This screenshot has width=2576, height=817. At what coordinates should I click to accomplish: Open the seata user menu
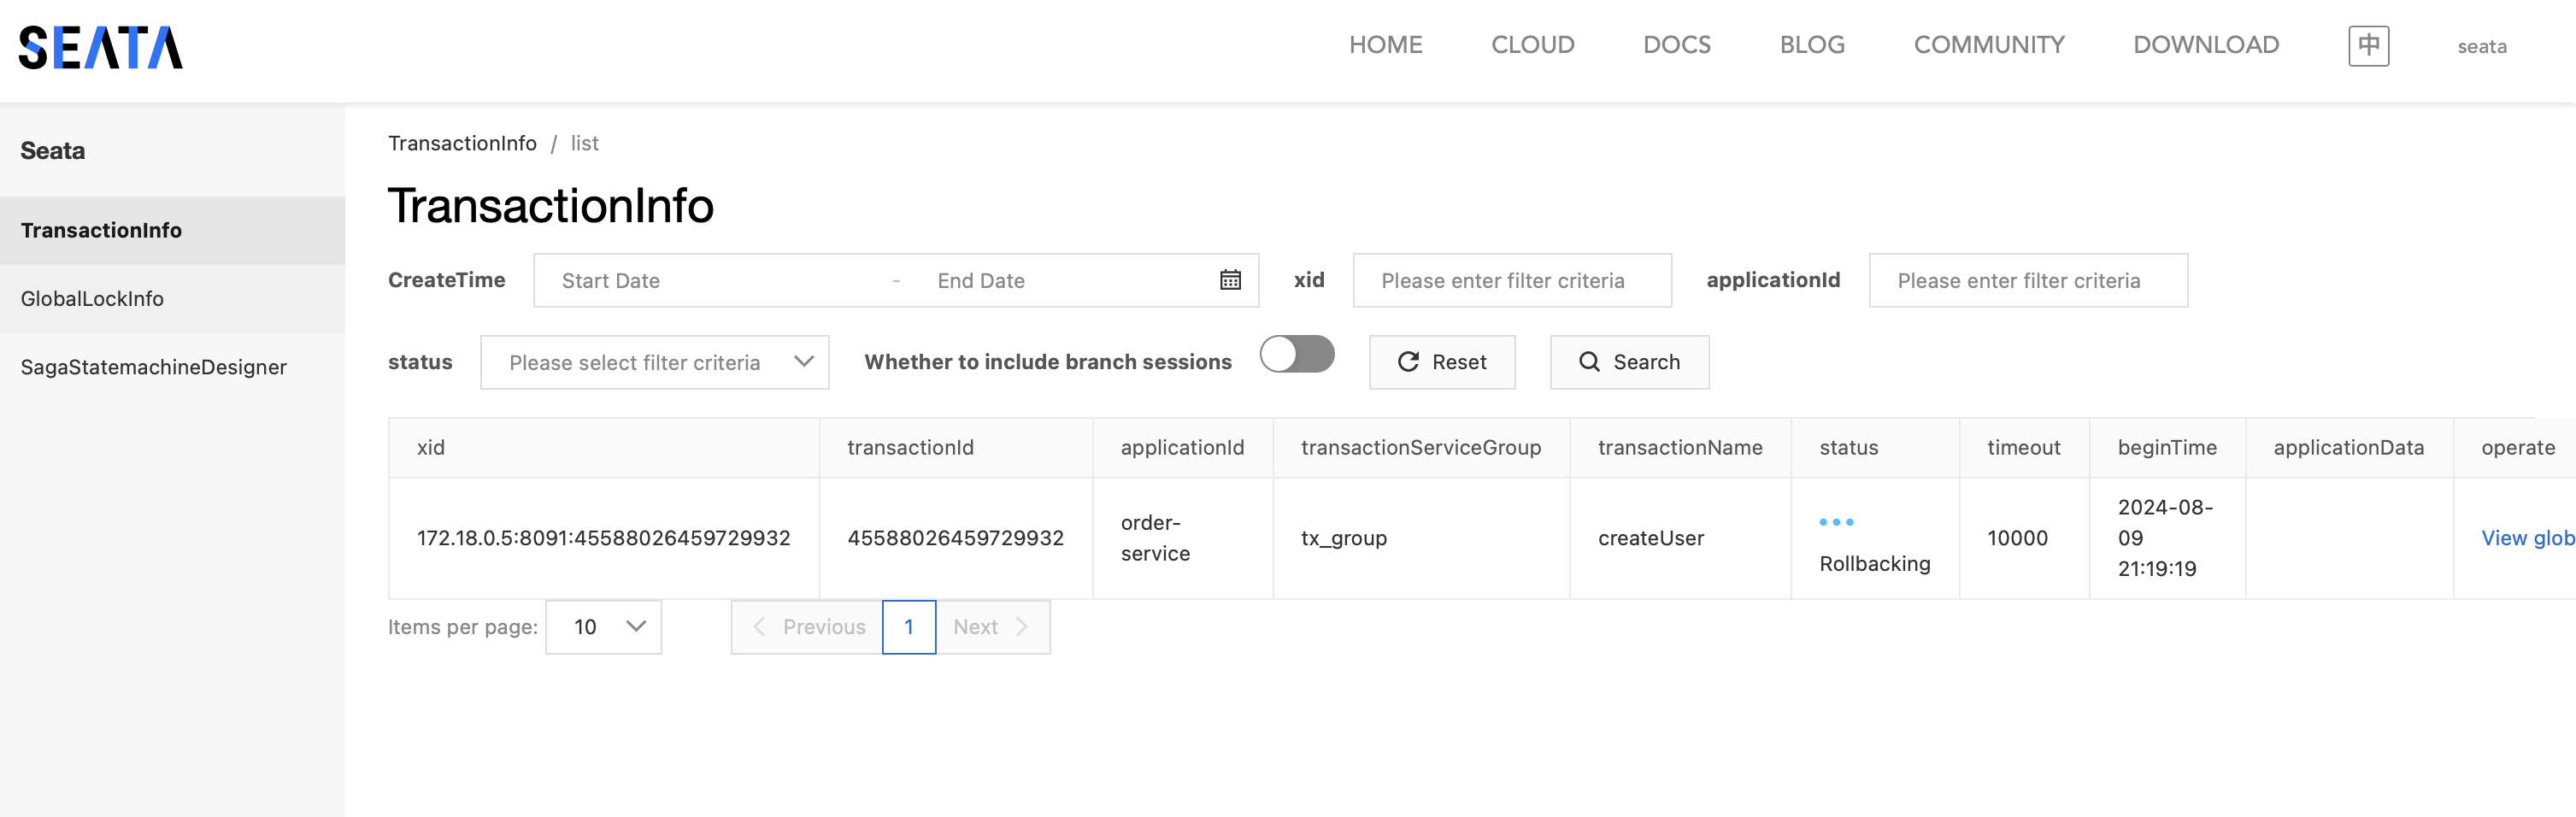pyautogui.click(x=2482, y=46)
